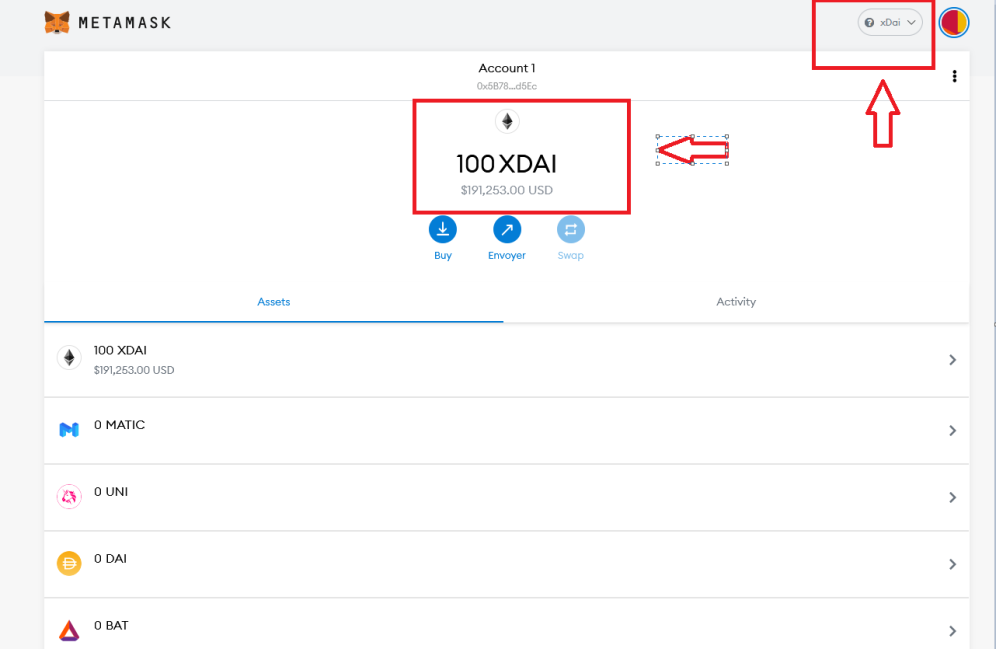Switch to the Activity tab

click(x=736, y=302)
